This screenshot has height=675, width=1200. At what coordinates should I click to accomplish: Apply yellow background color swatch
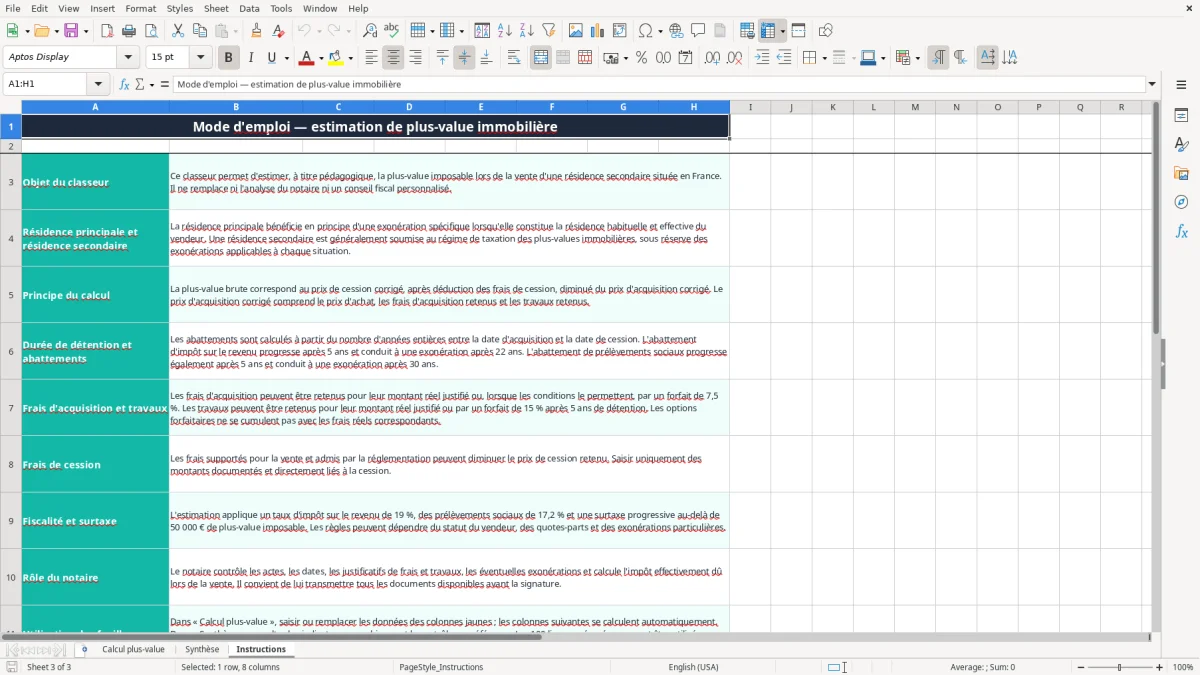(338, 58)
